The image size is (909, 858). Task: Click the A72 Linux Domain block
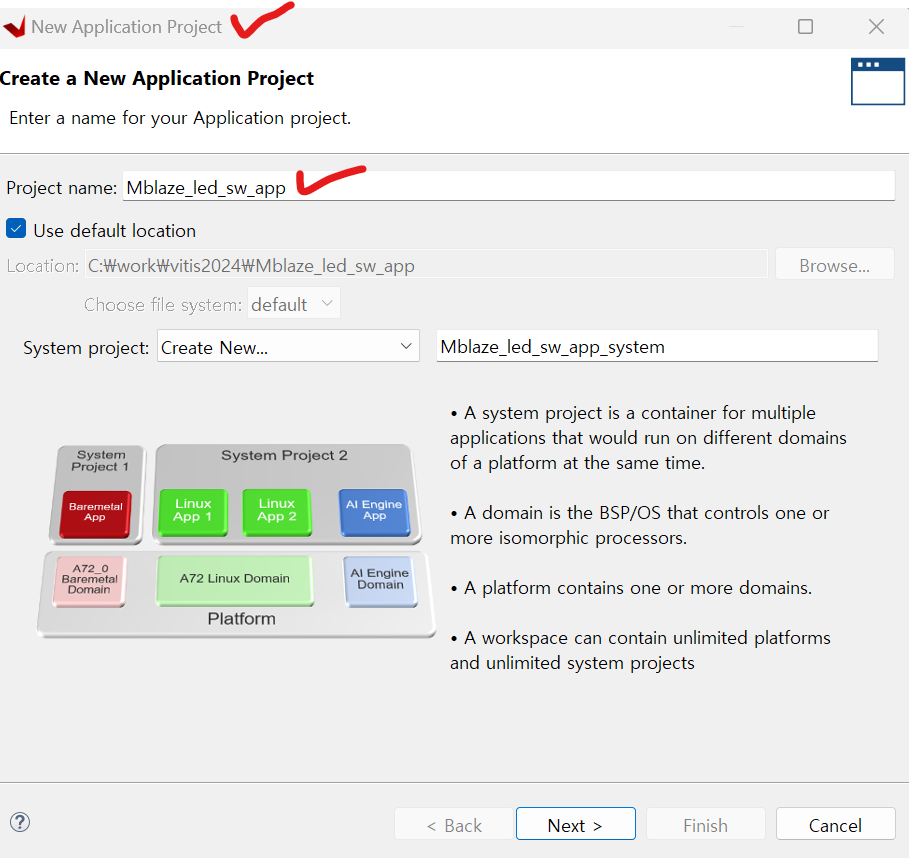click(235, 580)
